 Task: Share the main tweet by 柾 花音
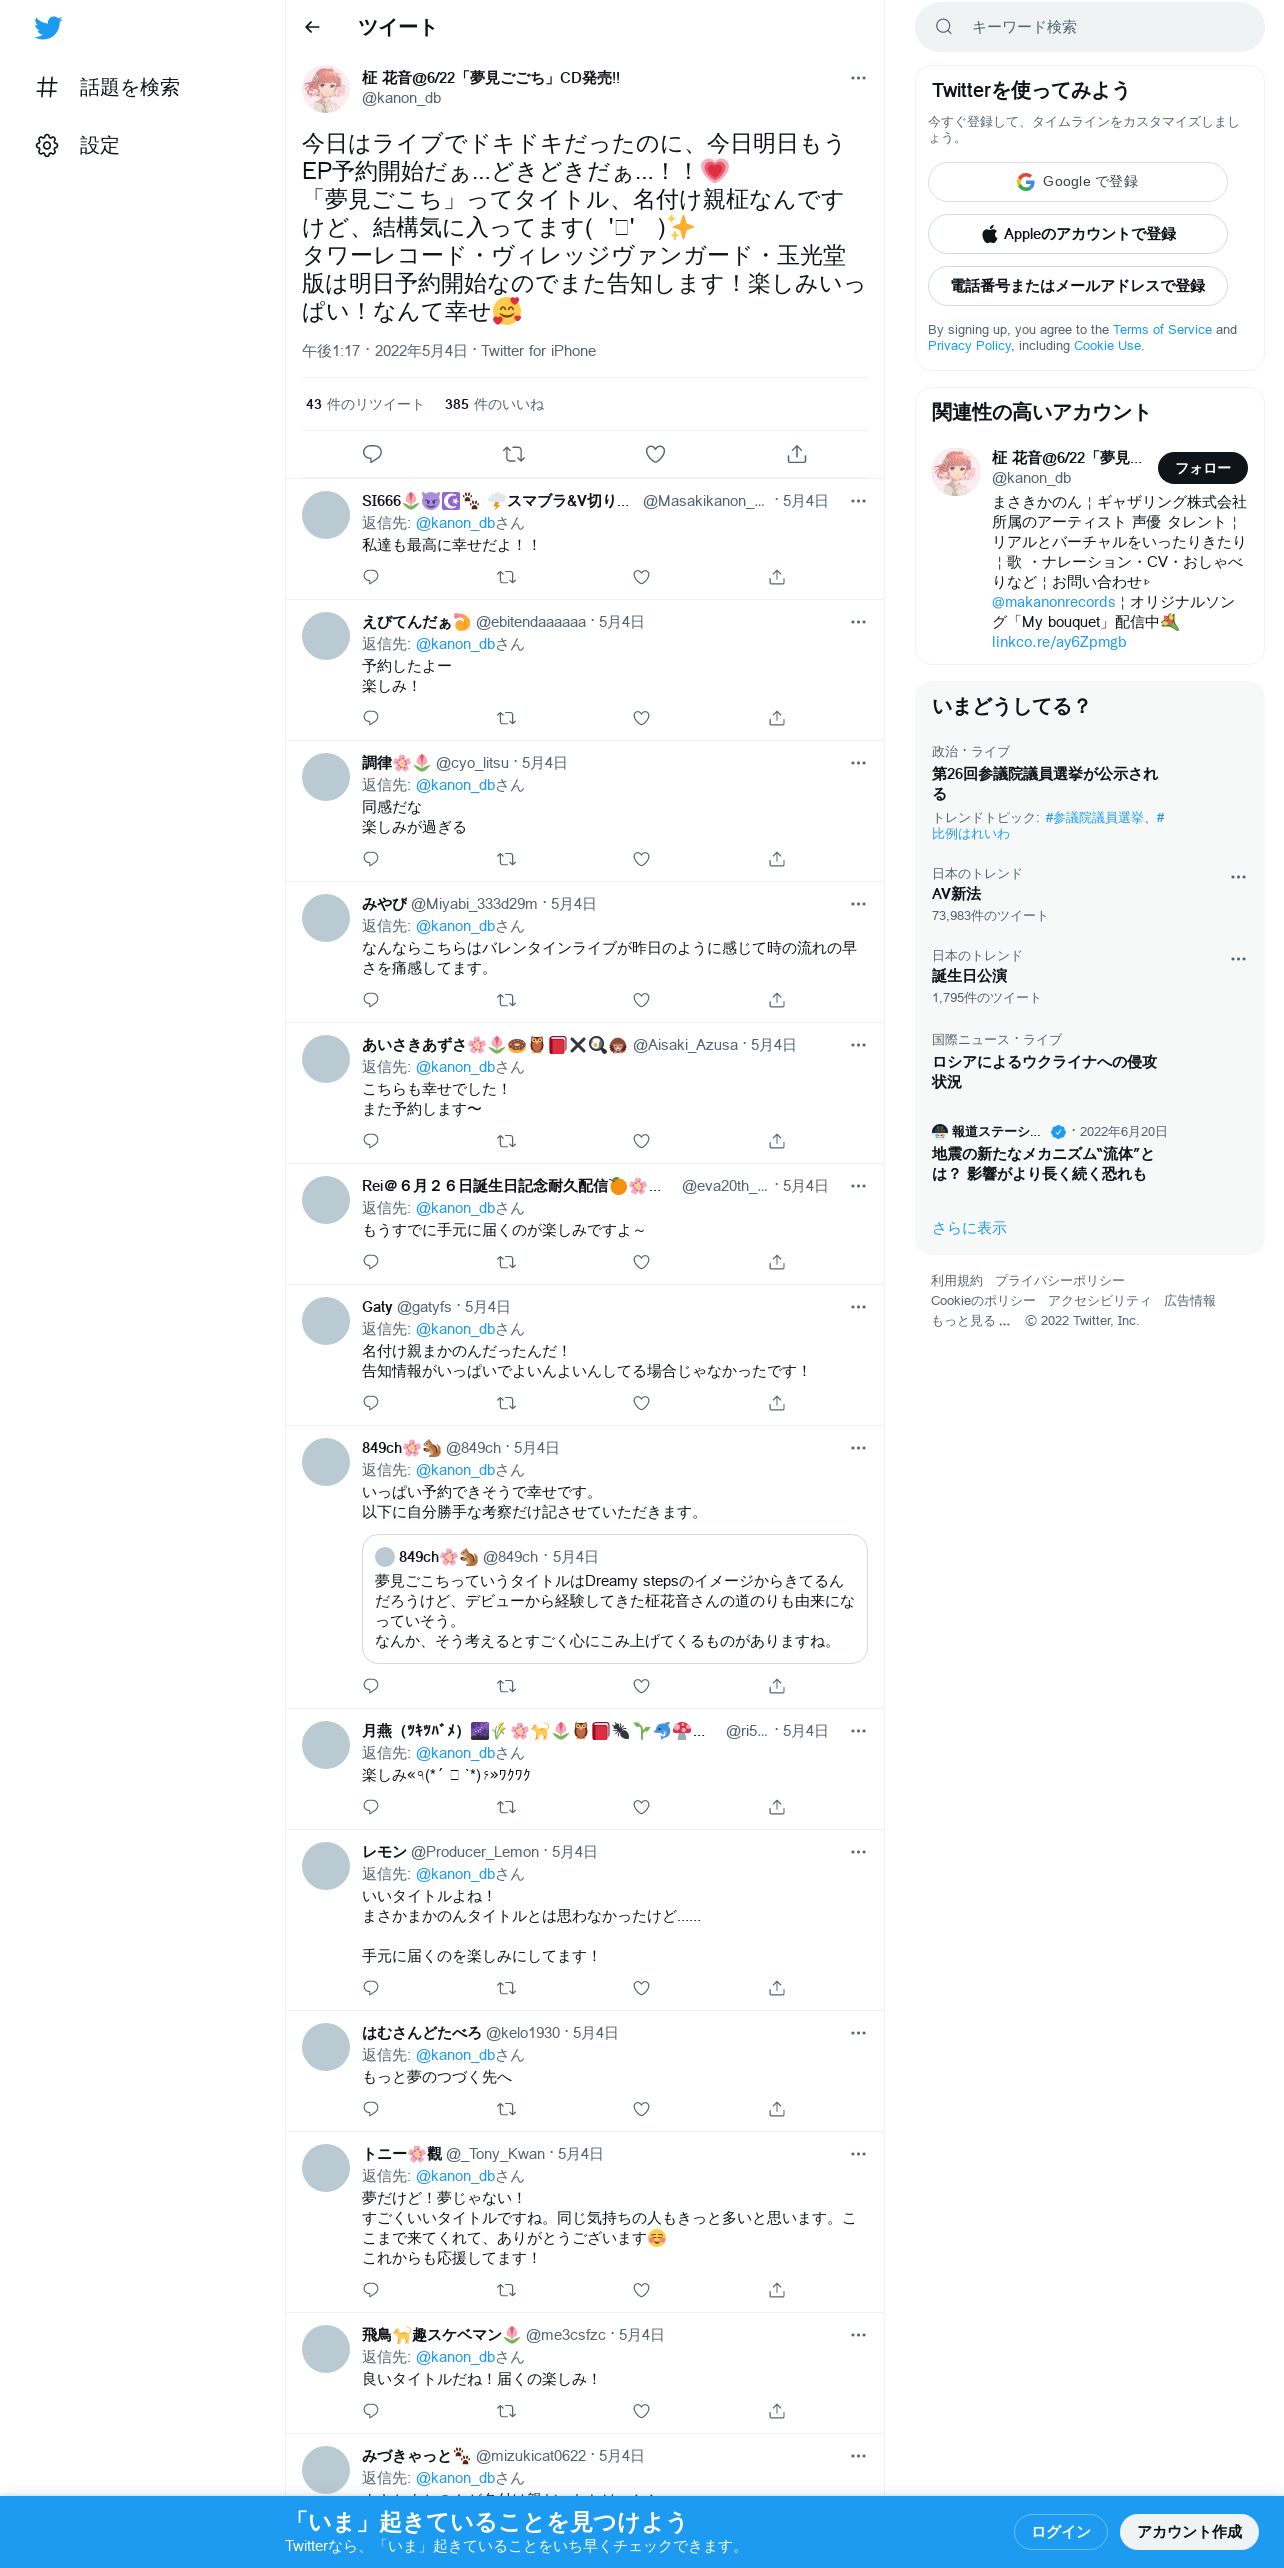(x=797, y=454)
